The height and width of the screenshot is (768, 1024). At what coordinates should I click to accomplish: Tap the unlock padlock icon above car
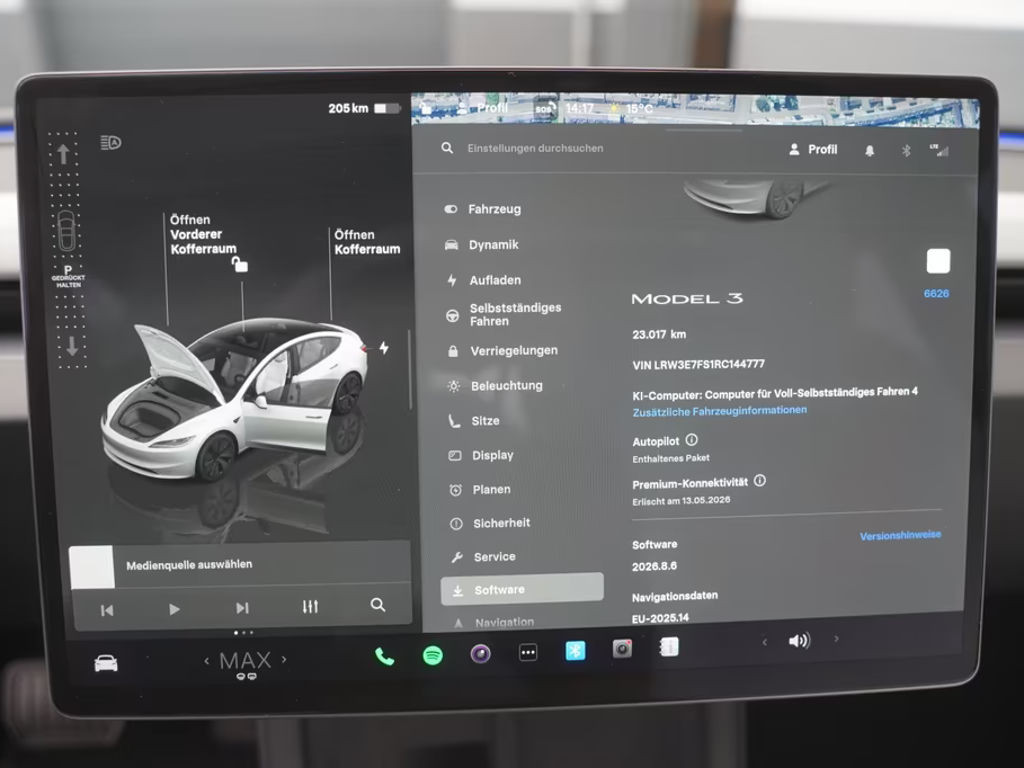click(x=240, y=264)
